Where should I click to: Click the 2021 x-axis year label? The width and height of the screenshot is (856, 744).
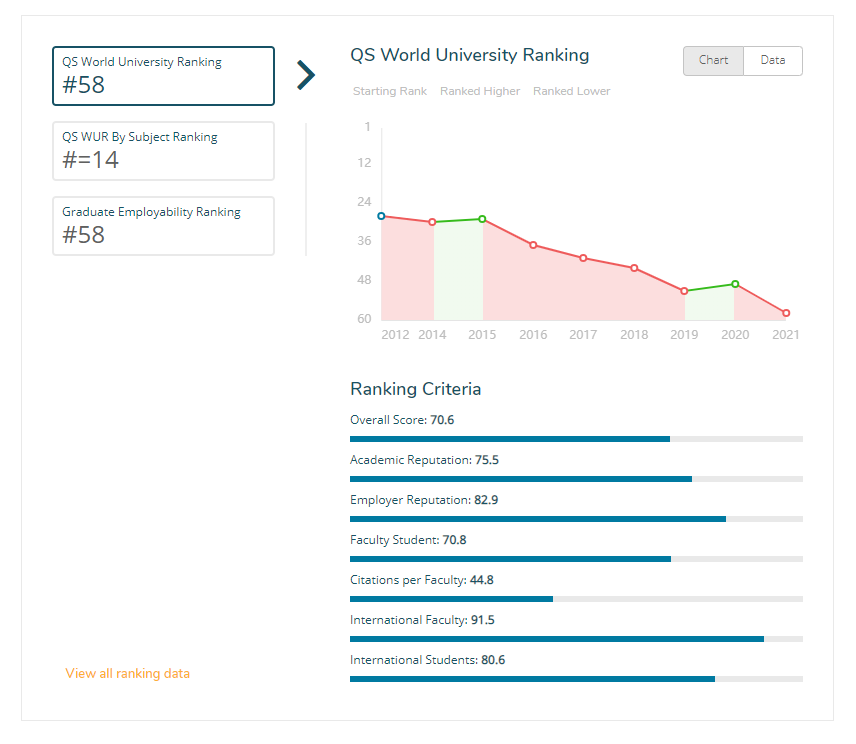tap(786, 335)
